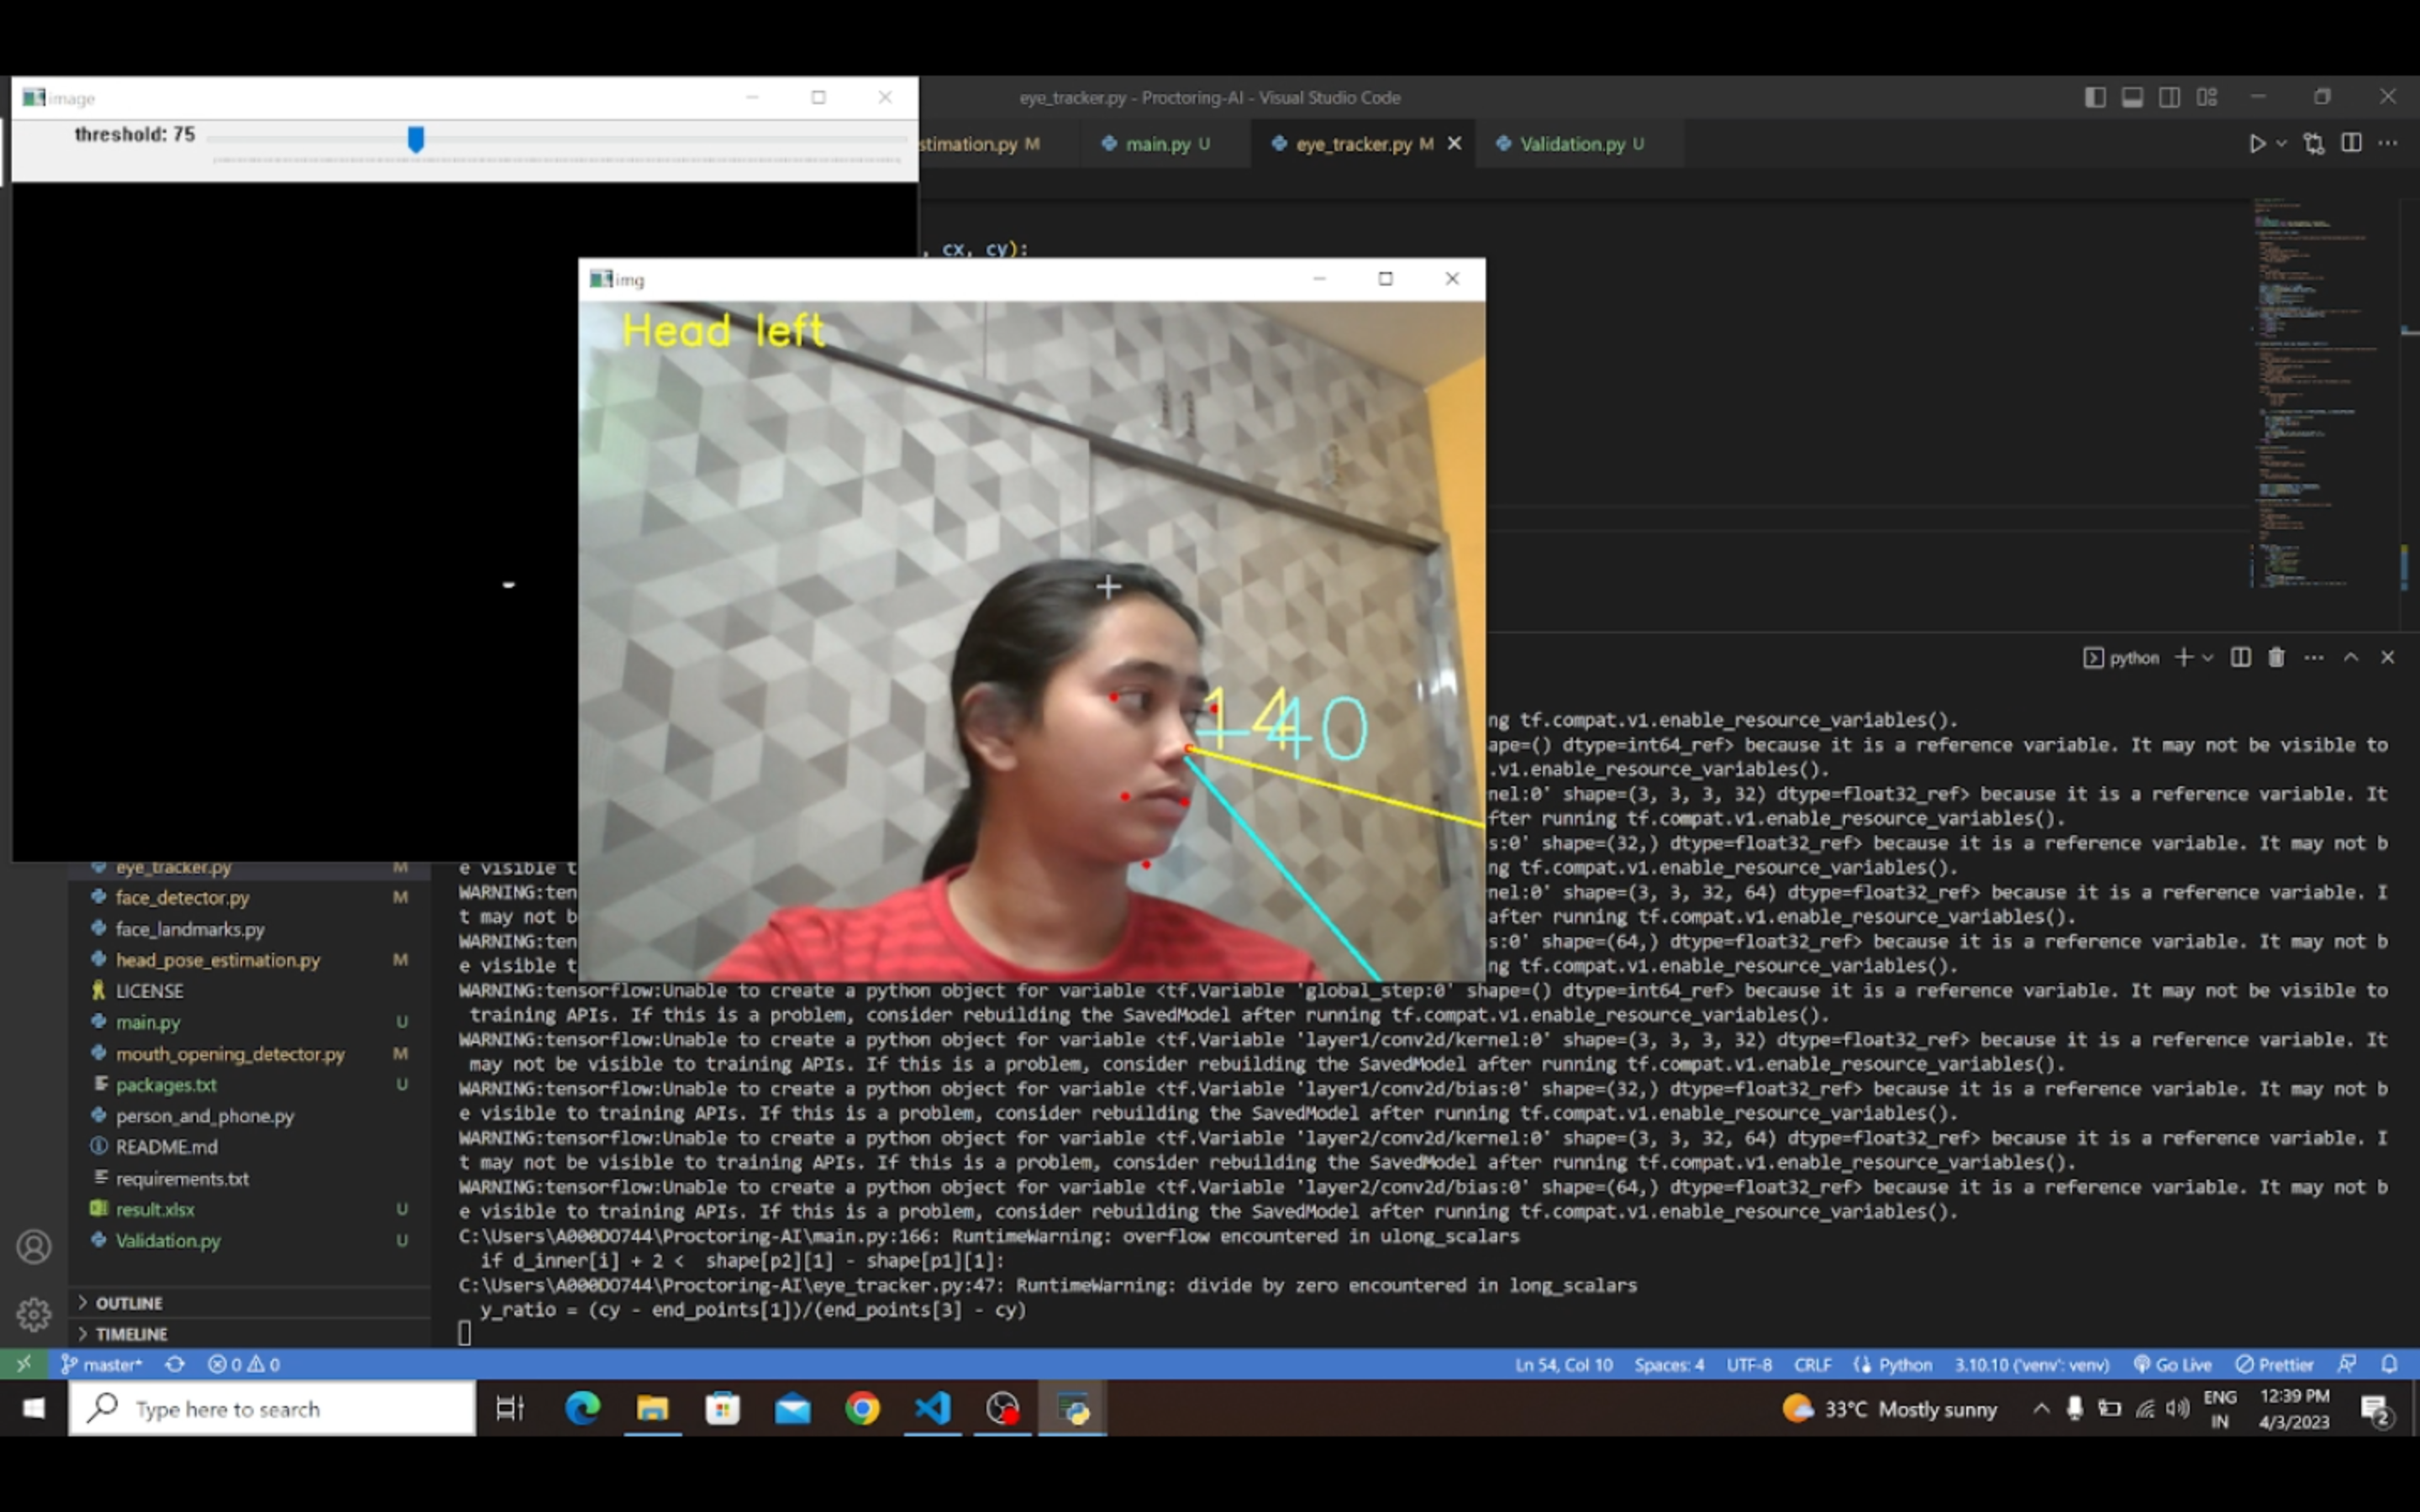Viewport: 2420px width, 1512px height.
Task: Open the feedback icon in status bar
Action: tap(2347, 1364)
